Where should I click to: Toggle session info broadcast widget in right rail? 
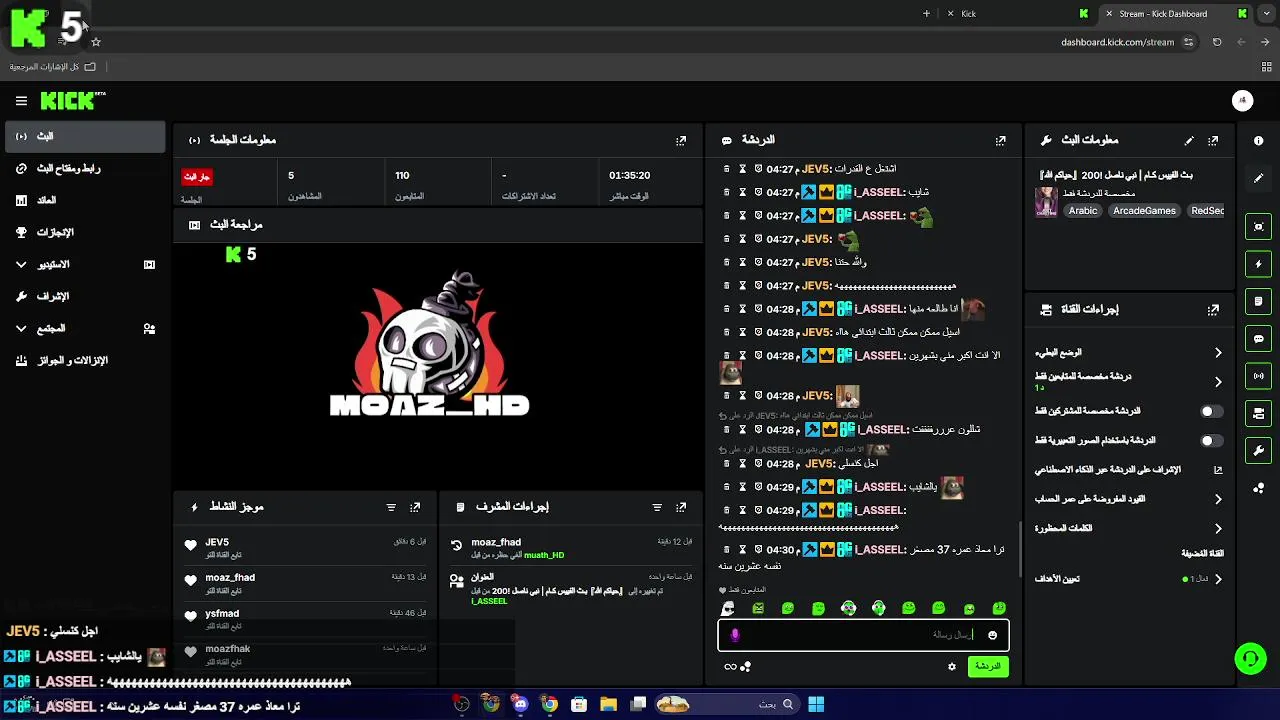point(1259,376)
